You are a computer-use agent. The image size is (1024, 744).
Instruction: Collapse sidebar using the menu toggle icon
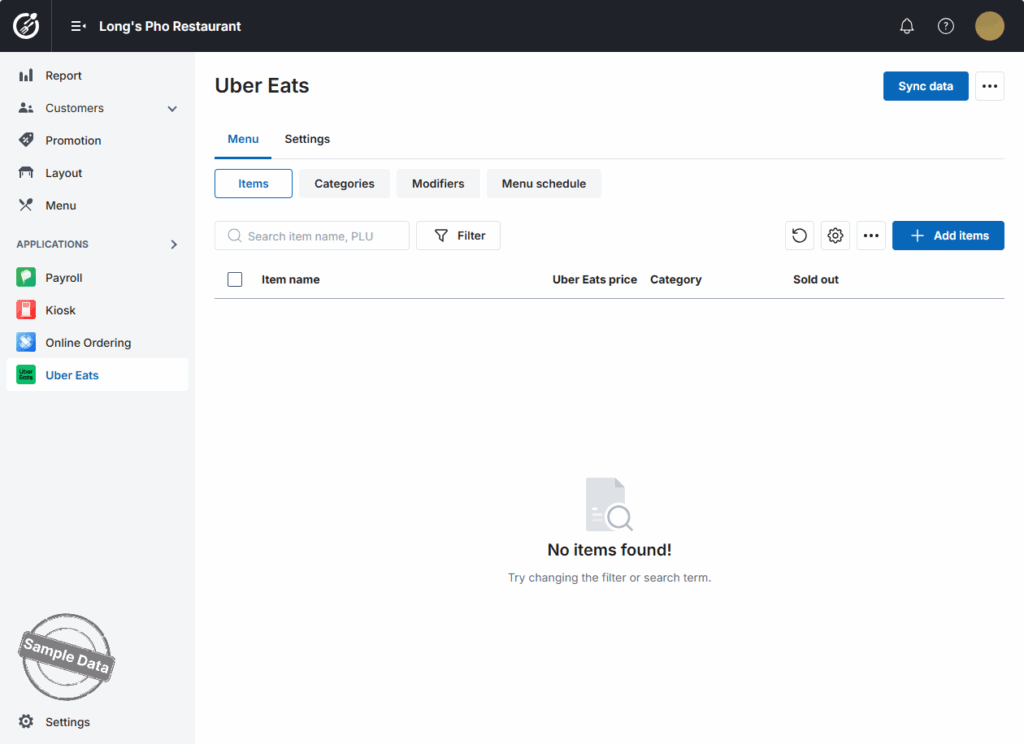coord(78,26)
